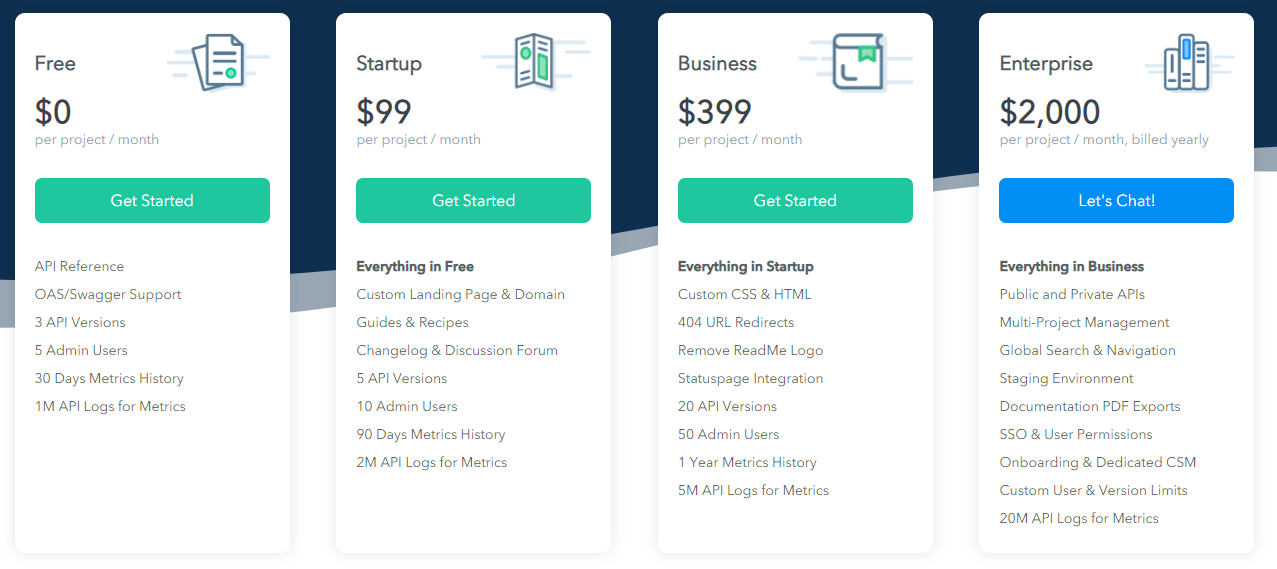
Task: Click the Business plan bookmarked book icon
Action: pyautogui.click(x=857, y=62)
